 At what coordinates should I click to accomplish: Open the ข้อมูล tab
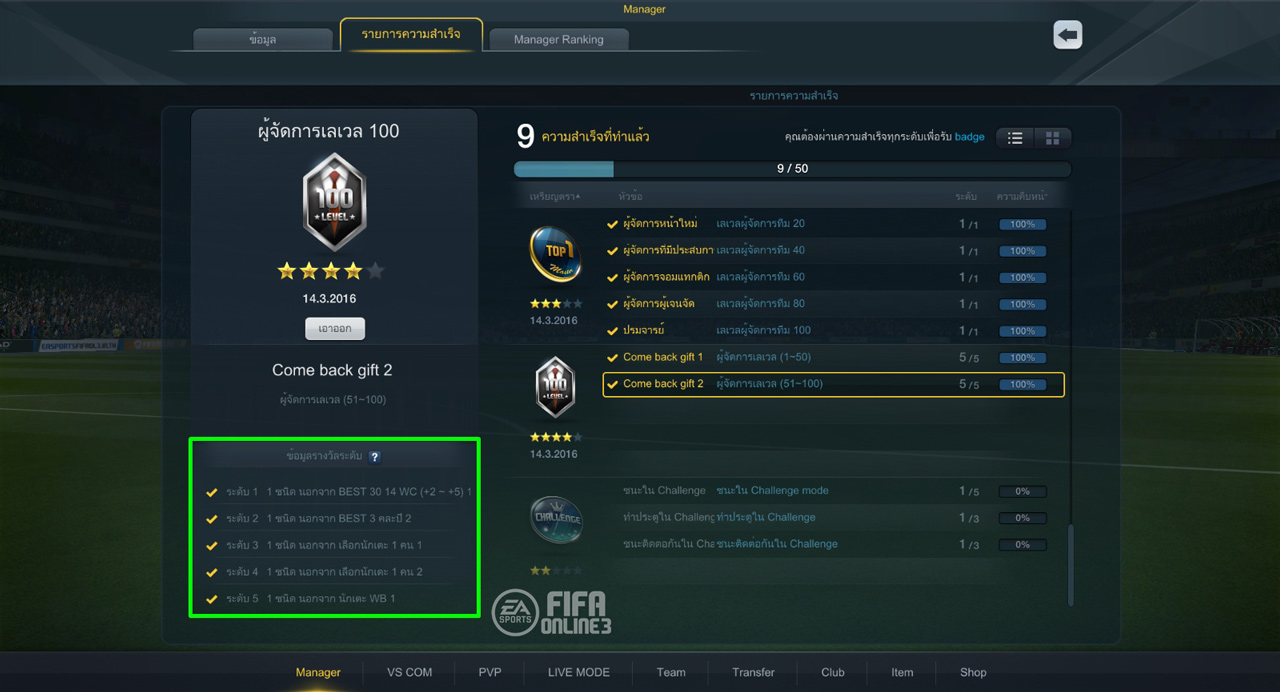263,40
